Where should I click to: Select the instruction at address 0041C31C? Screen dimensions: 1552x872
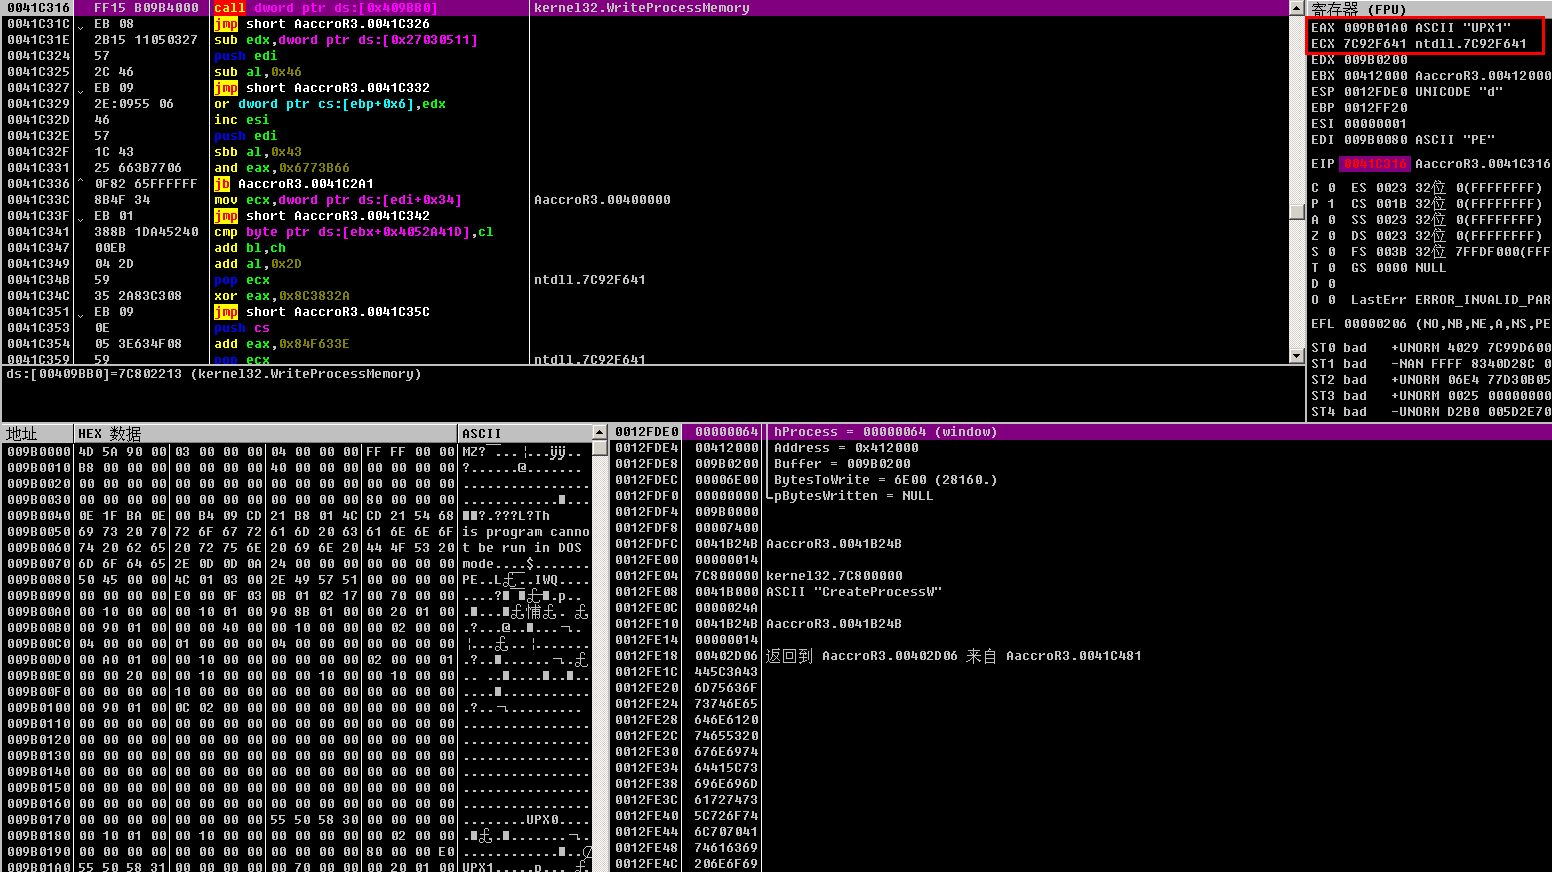tap(645, 24)
